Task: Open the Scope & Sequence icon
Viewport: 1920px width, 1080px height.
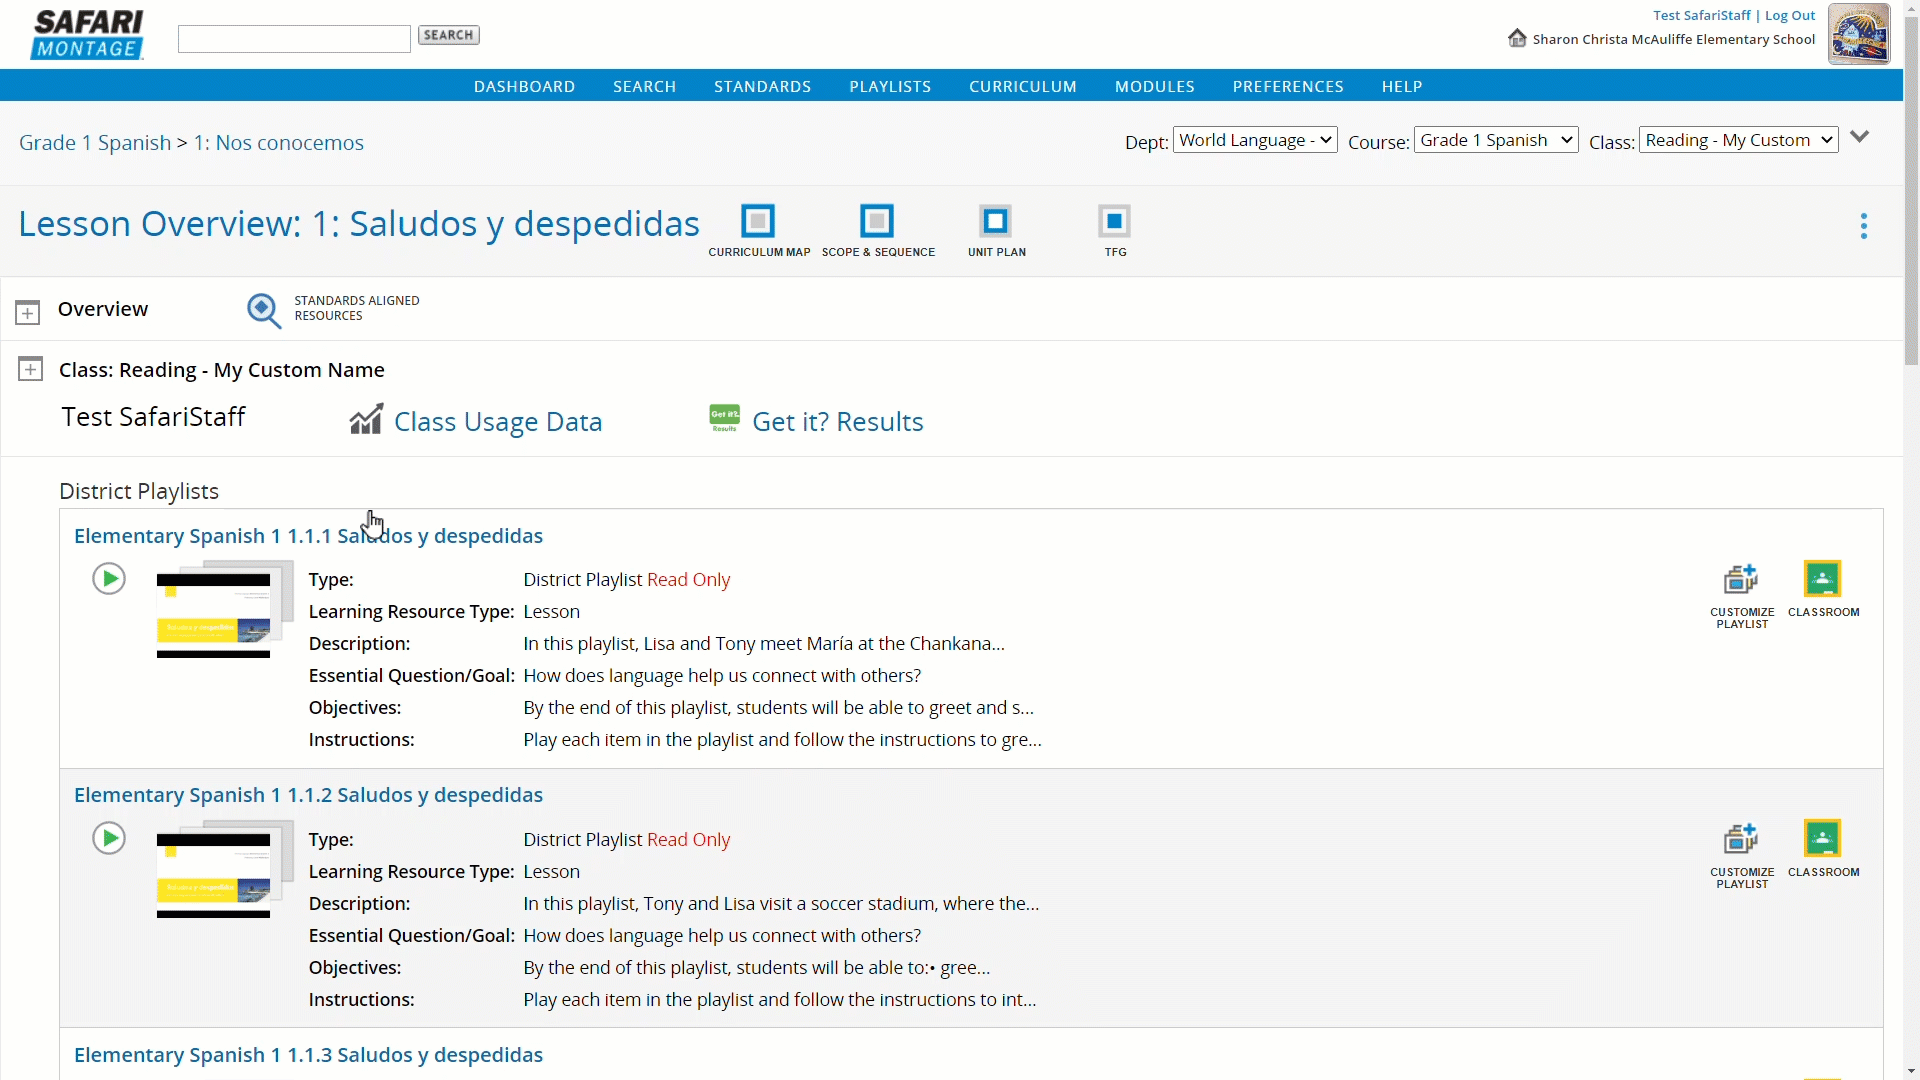Action: pos(877,221)
